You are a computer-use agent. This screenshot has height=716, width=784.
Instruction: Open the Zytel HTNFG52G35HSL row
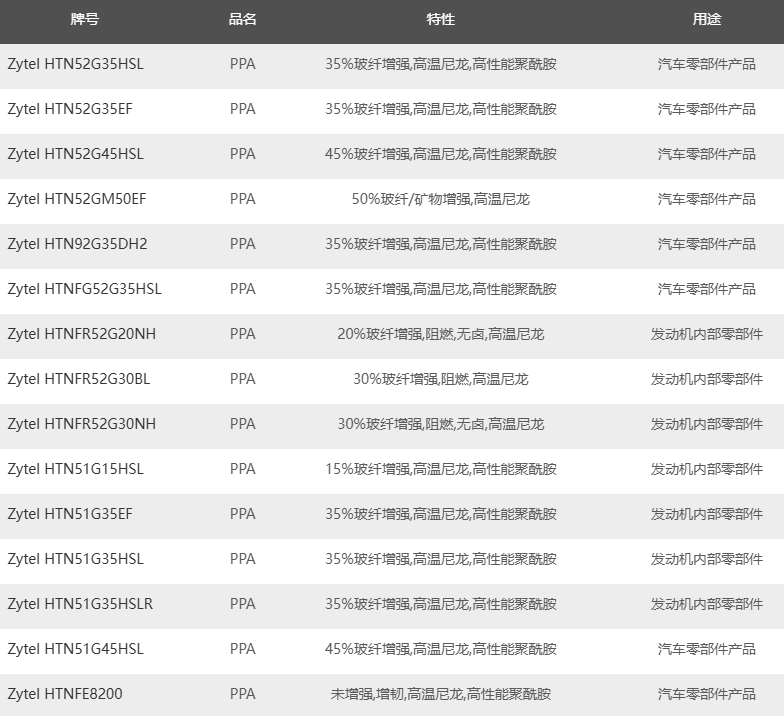(84, 289)
